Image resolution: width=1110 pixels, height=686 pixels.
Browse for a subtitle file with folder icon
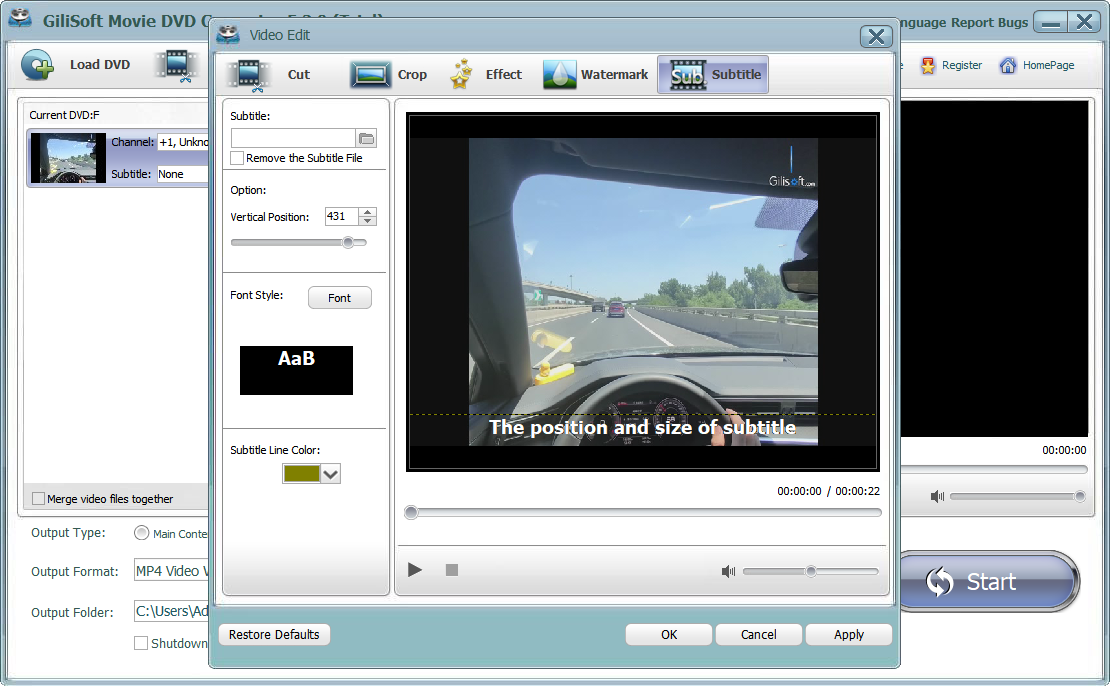(367, 139)
